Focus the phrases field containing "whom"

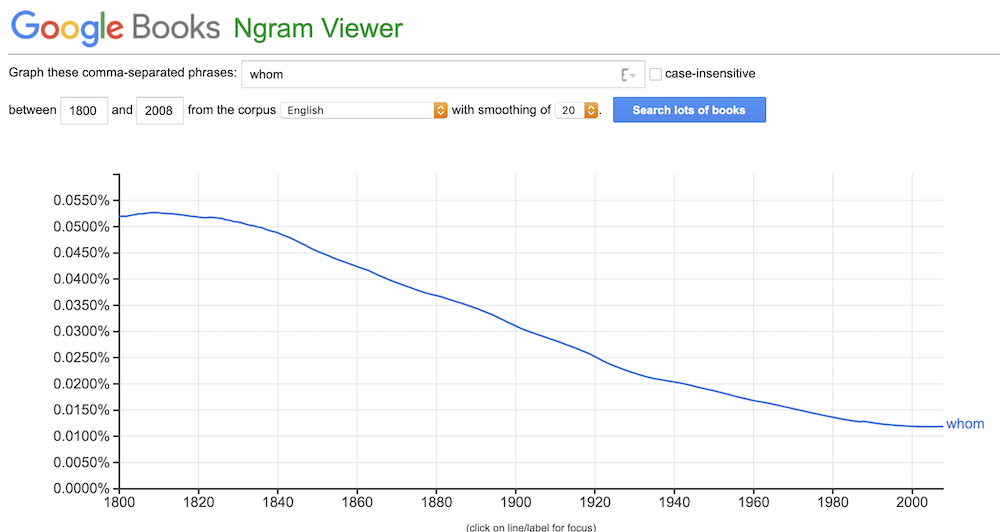coord(430,74)
